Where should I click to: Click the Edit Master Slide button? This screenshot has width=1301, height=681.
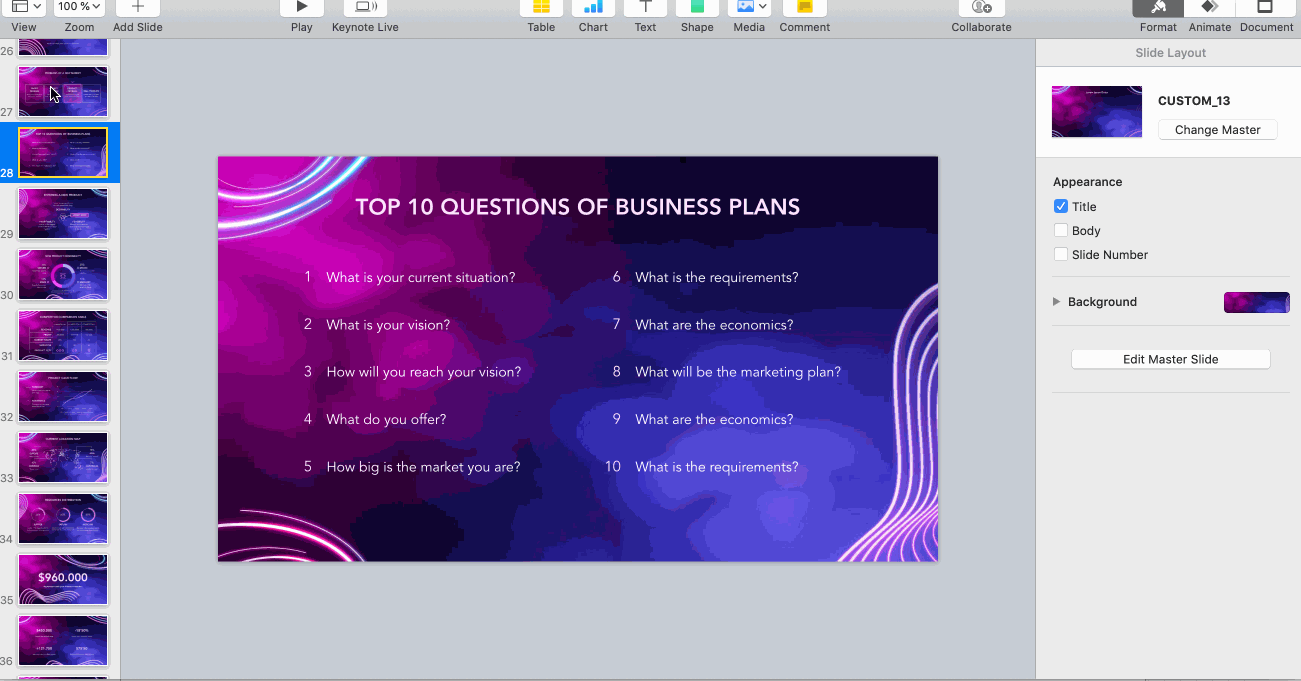point(1170,359)
